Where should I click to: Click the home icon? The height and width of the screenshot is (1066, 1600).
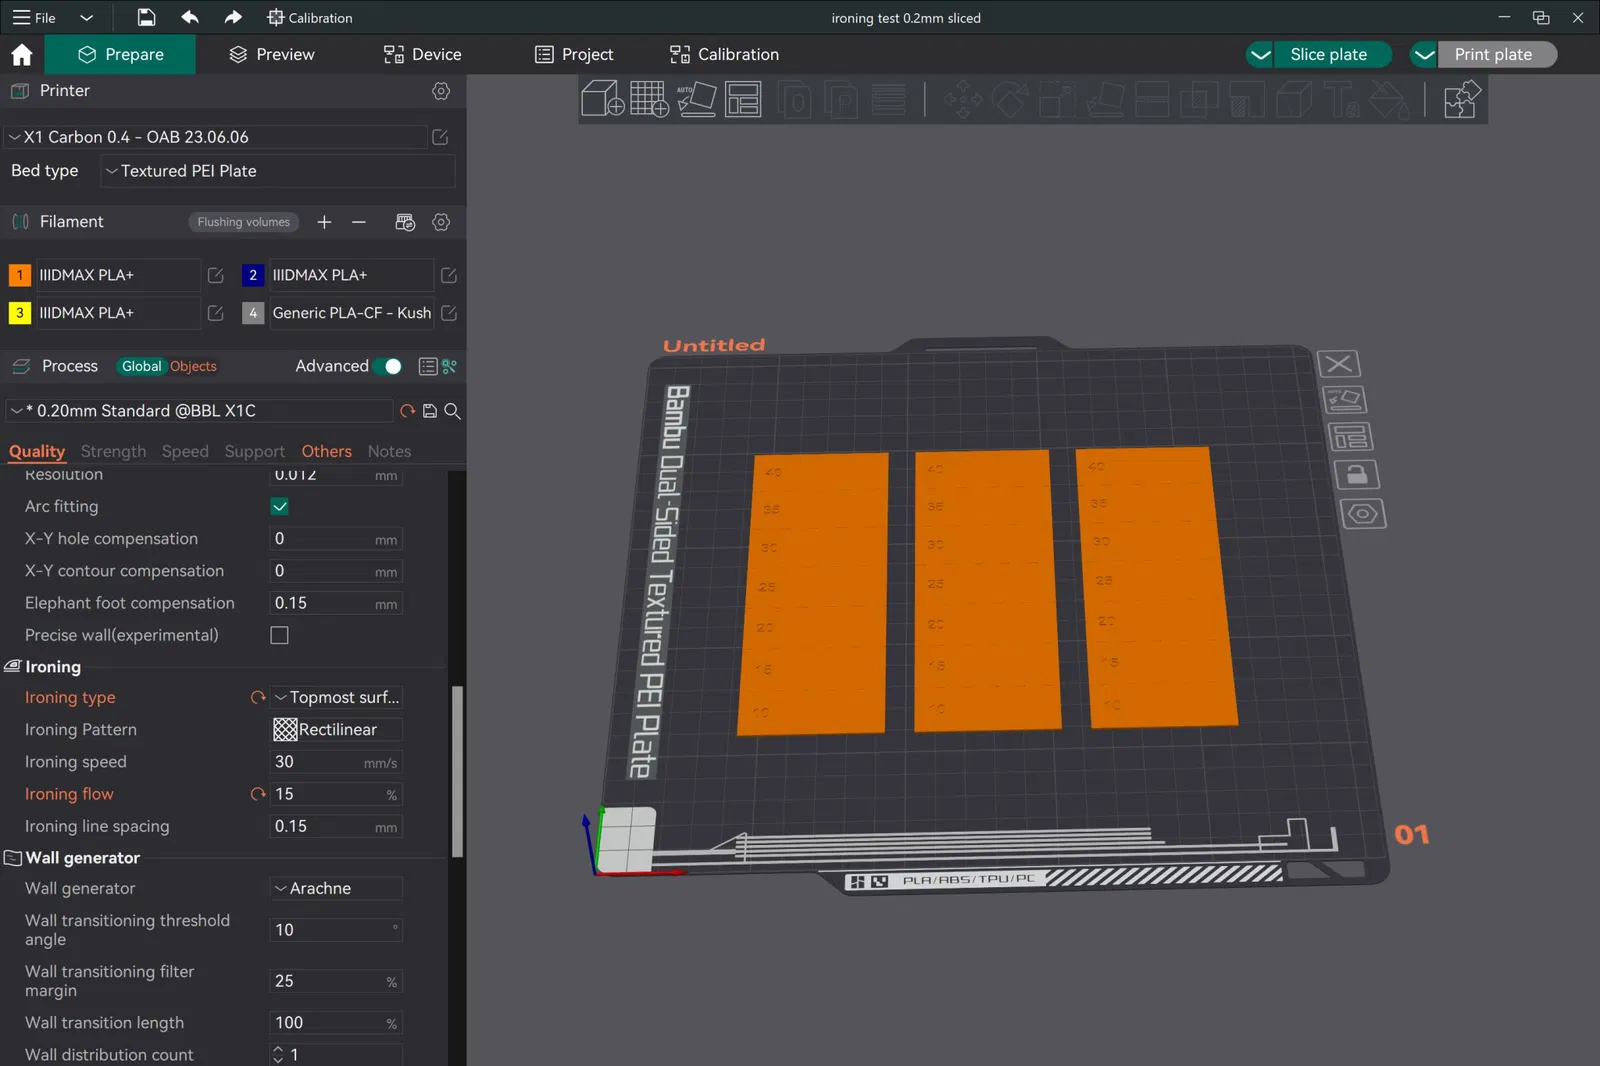[x=22, y=54]
